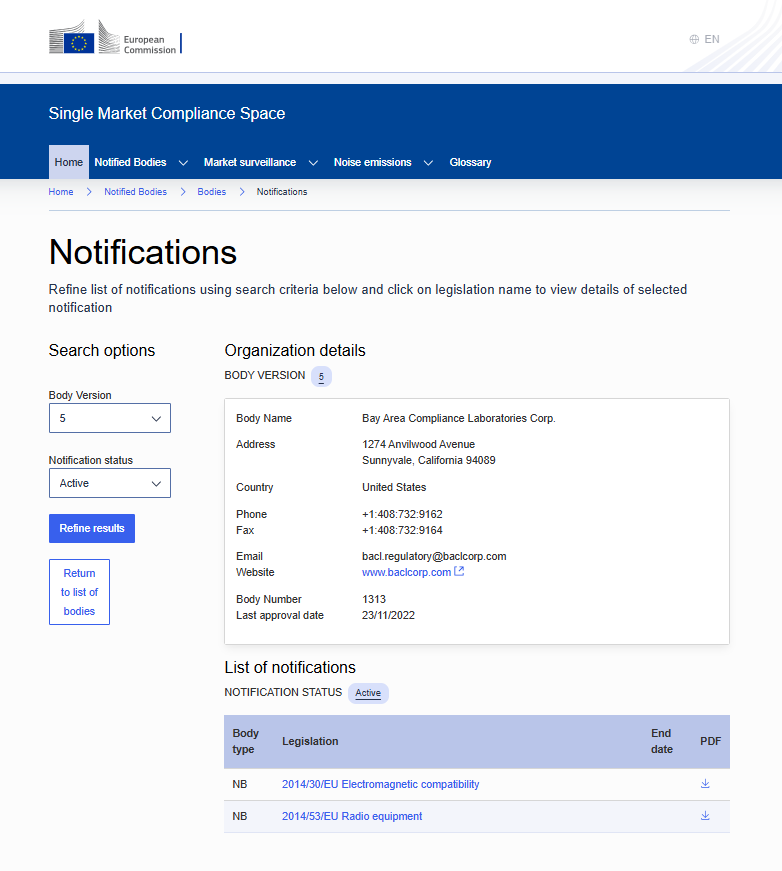
Task: Open 2014/30/EU Electromagnetic compatibility legislation
Action: pyautogui.click(x=380, y=784)
